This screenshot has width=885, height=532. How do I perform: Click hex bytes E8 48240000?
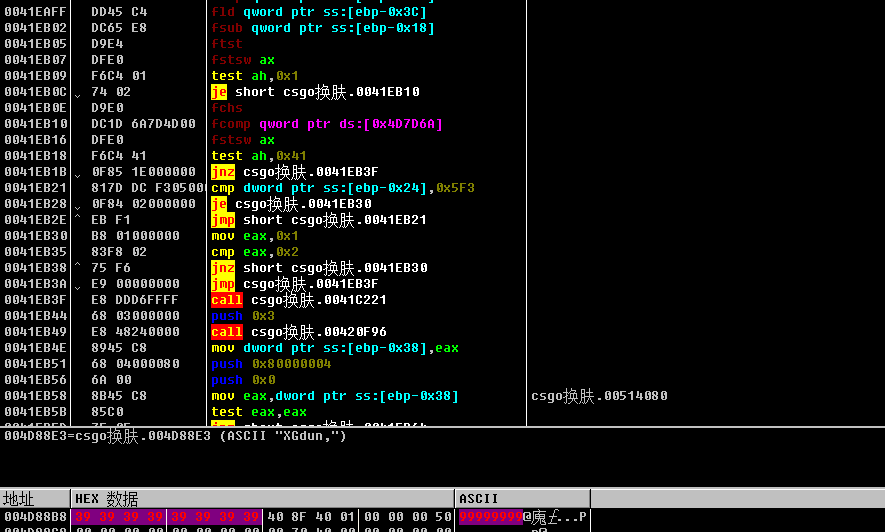[x=135, y=332]
